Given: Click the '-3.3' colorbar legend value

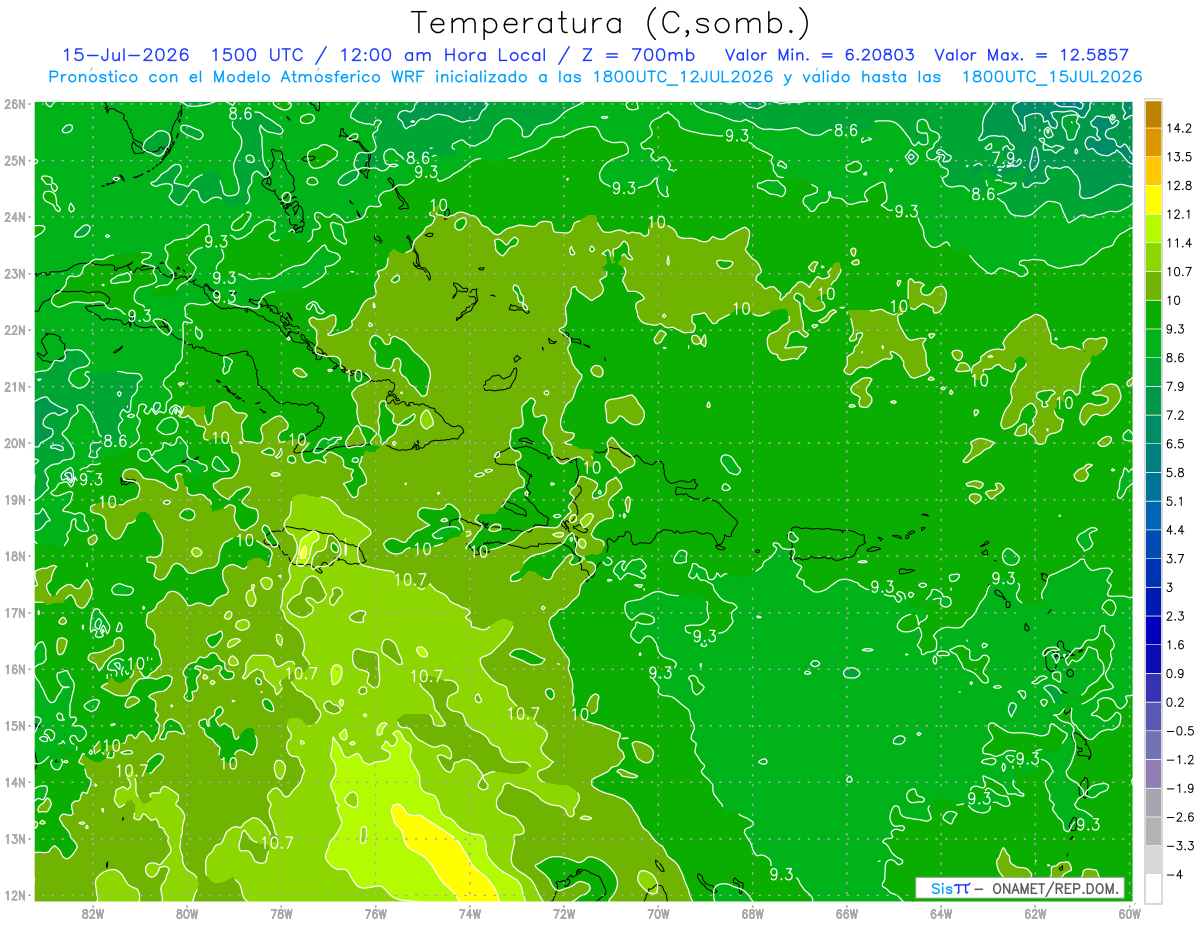Looking at the screenshot, I should (1180, 846).
